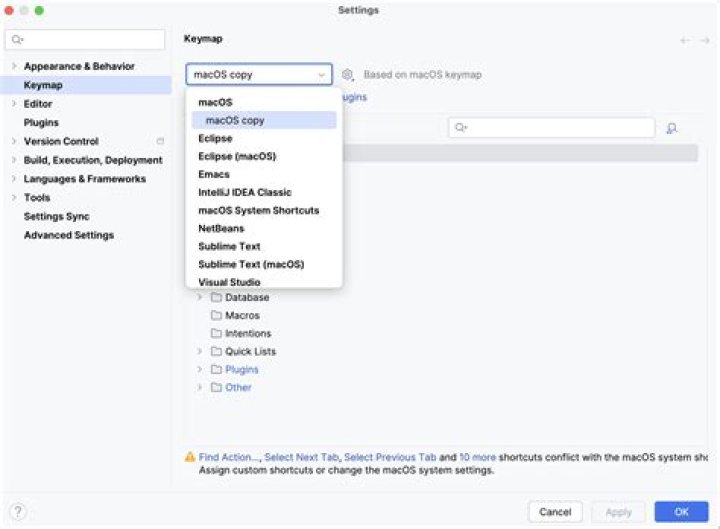Click the help question mark button
This screenshot has height=529, width=720.
click(18, 511)
